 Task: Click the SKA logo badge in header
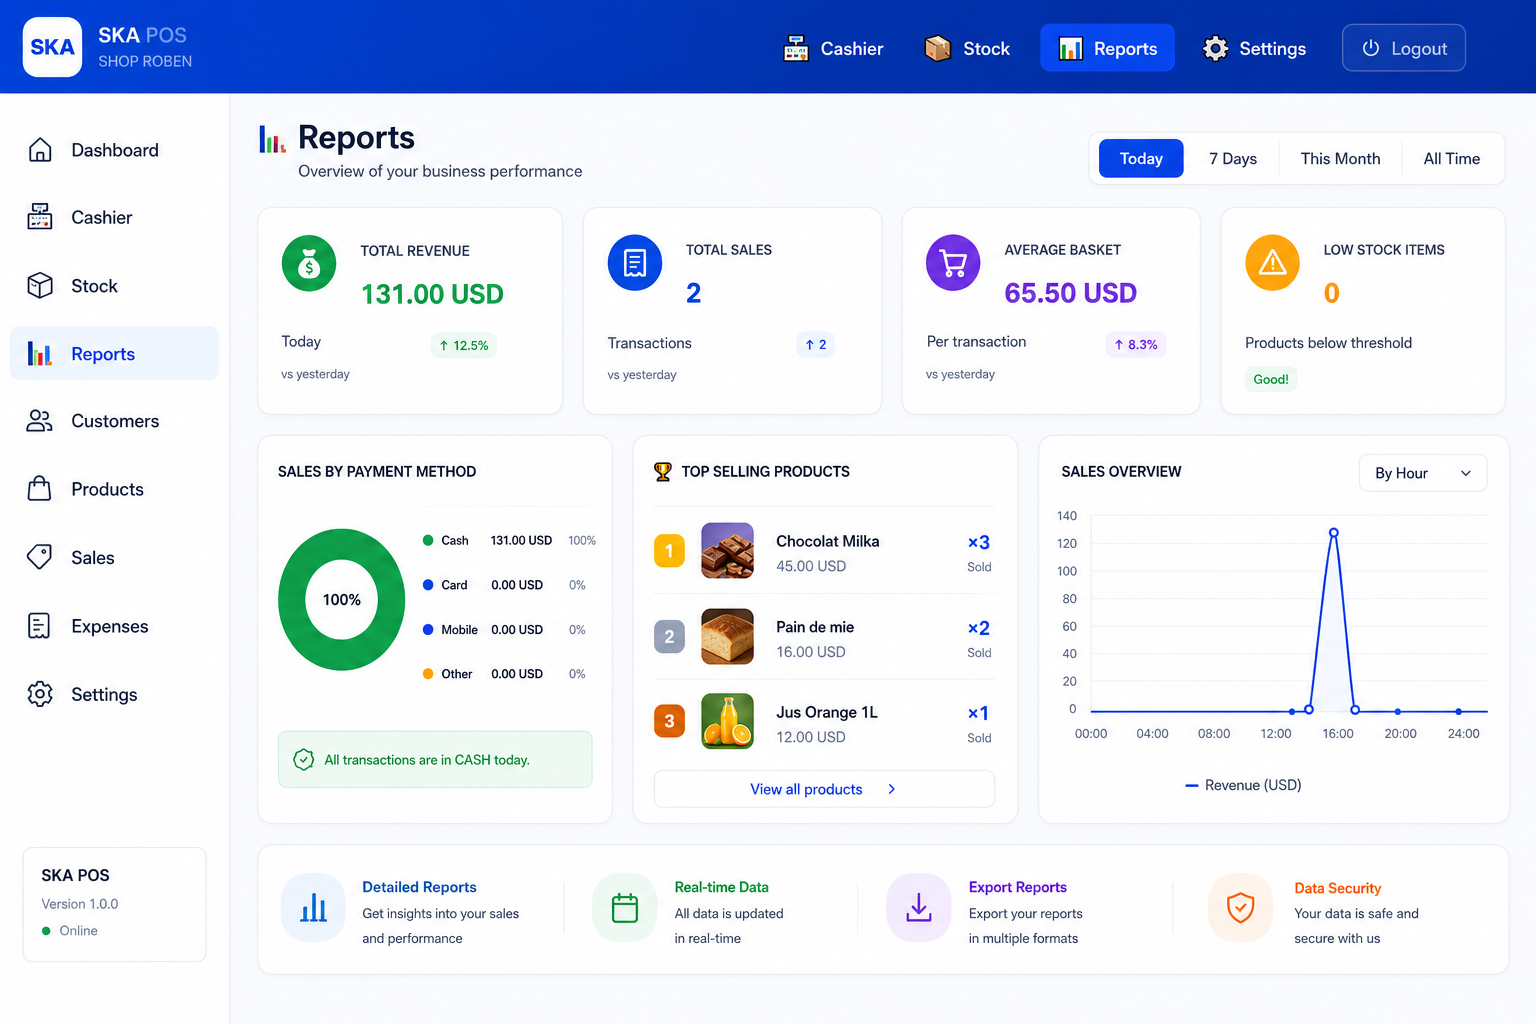tap(52, 47)
